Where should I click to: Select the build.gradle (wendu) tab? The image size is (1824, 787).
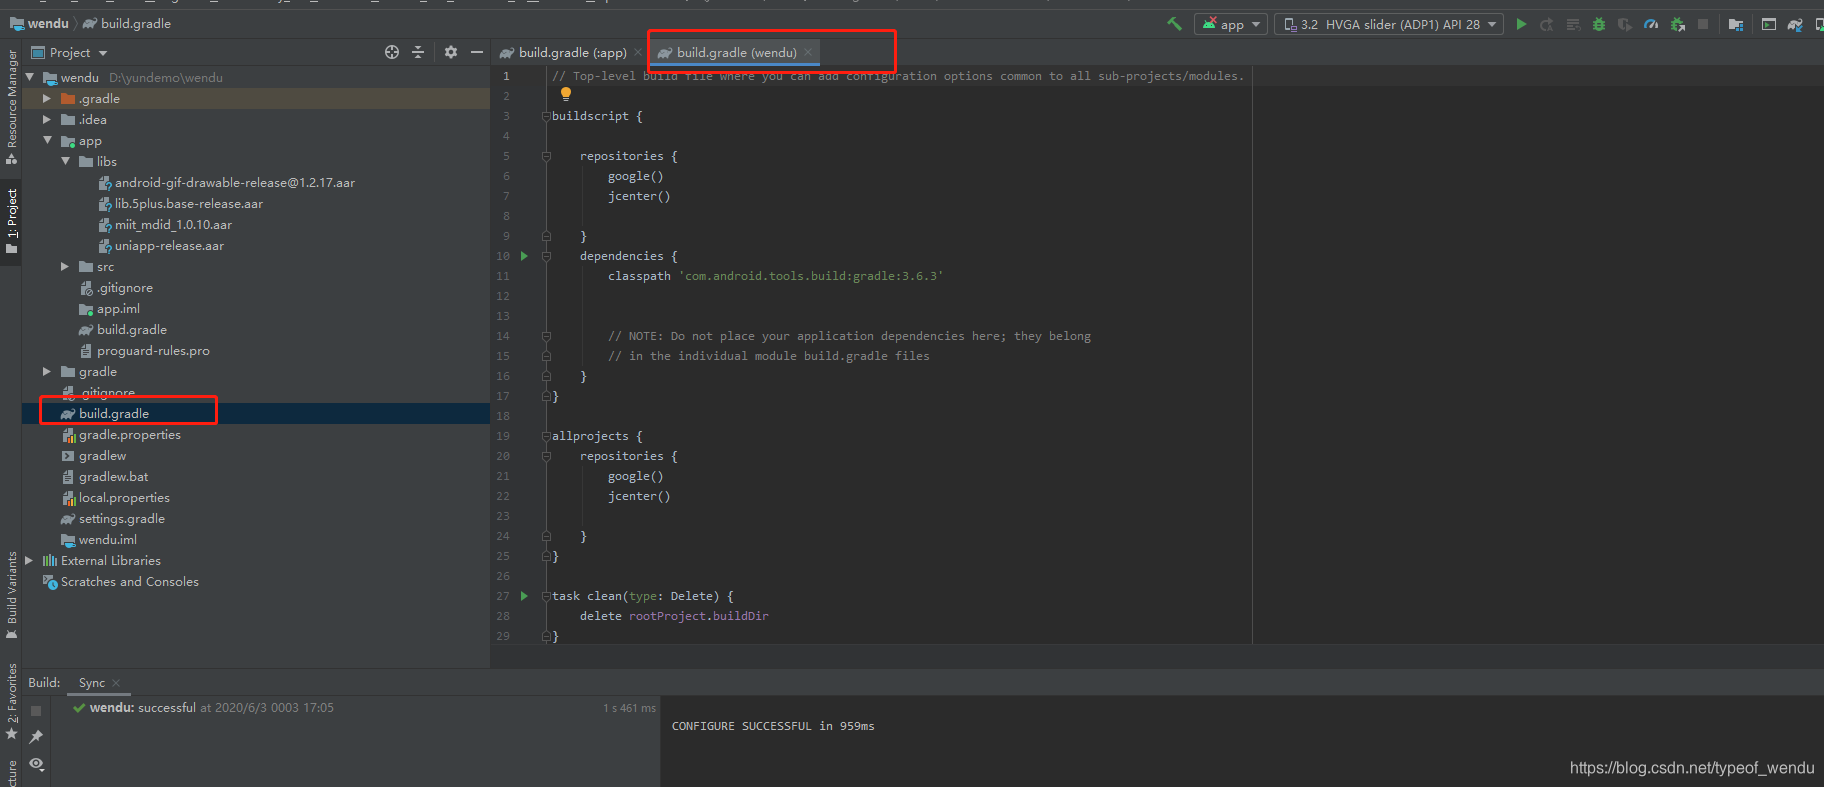point(737,53)
